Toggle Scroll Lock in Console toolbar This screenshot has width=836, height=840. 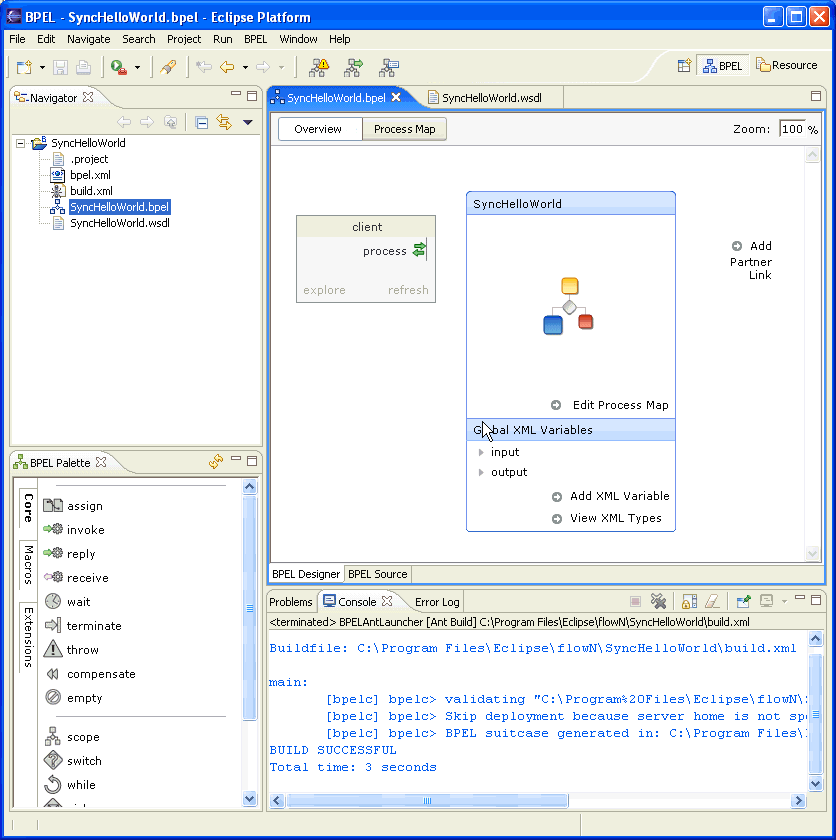click(689, 601)
